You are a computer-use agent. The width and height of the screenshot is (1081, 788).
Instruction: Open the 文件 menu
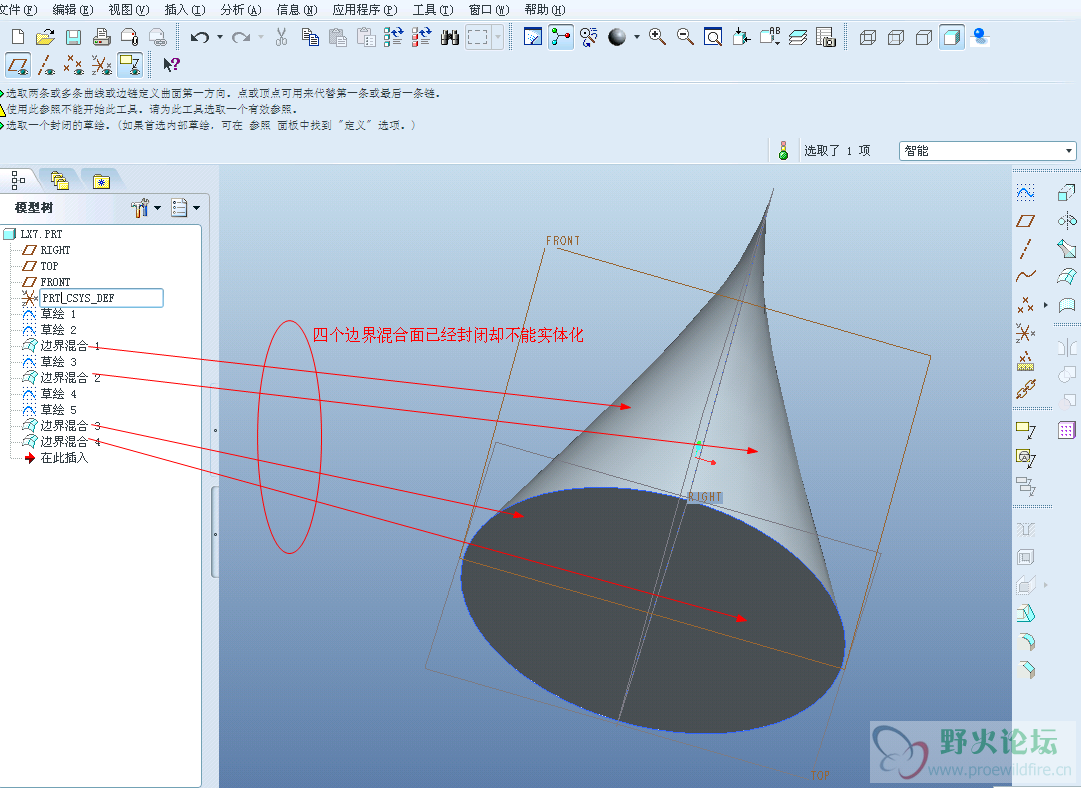(x=17, y=10)
